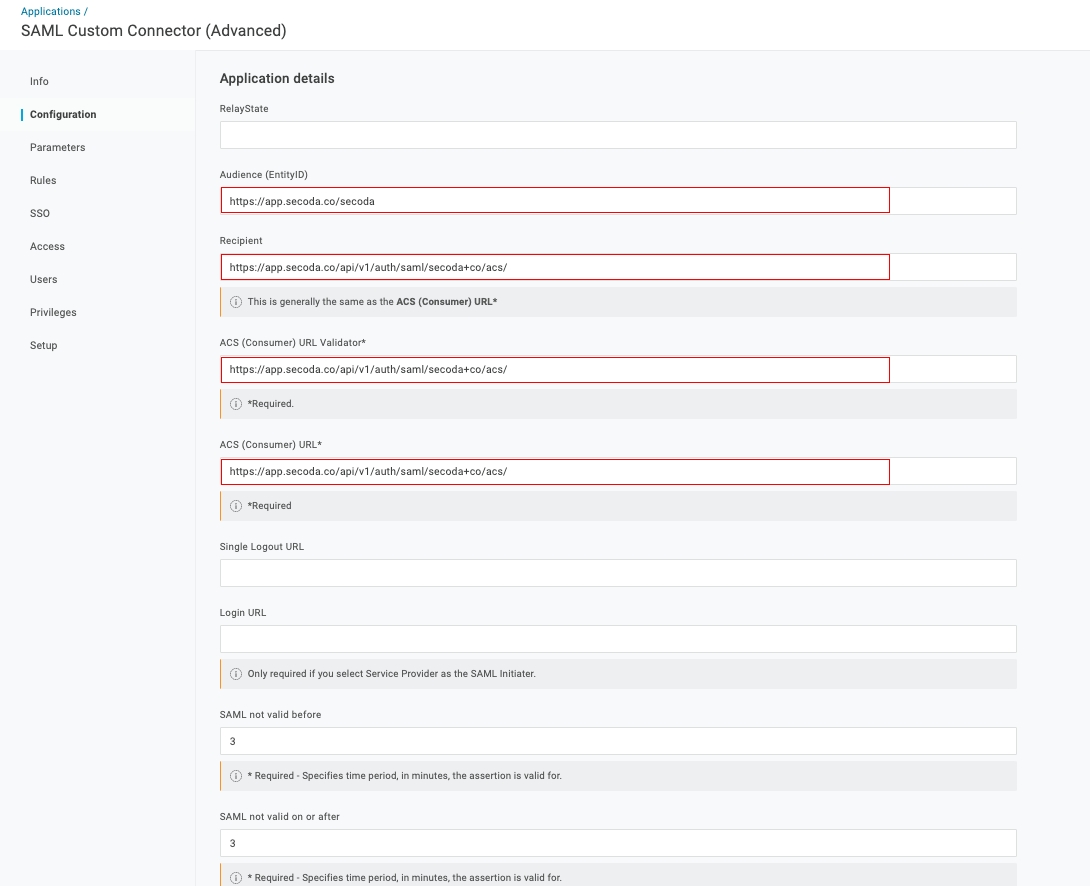
Task: Focus the Audience (EntityID) text field
Action: tap(555, 201)
